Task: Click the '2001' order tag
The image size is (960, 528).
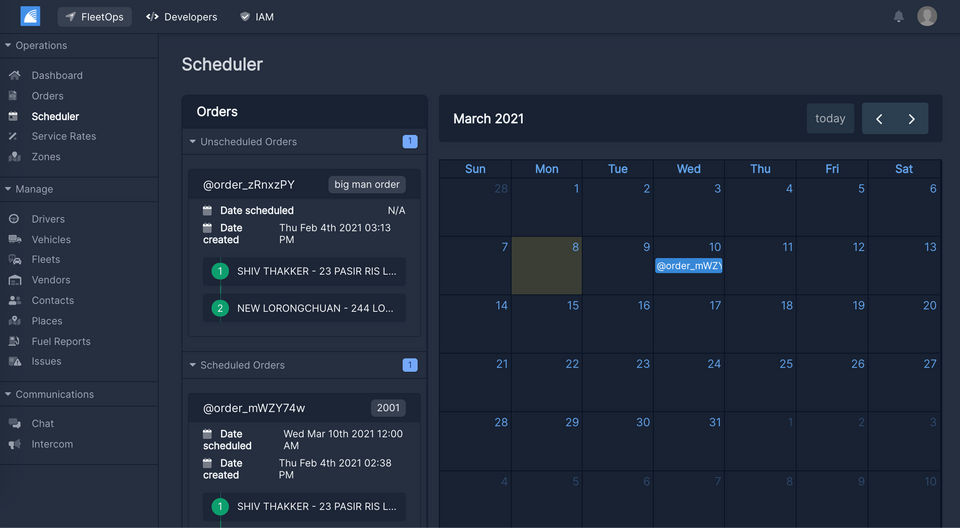Action: (388, 408)
